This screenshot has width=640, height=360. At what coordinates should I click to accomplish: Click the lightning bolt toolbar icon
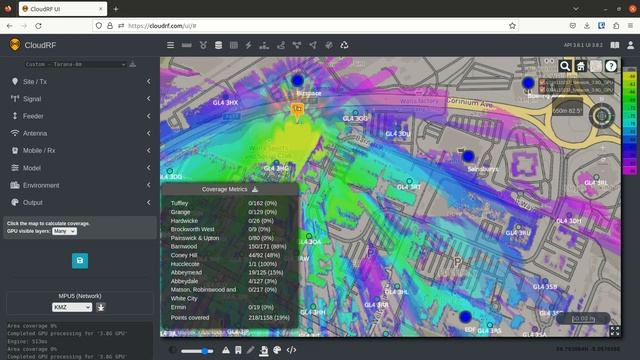pos(248,45)
